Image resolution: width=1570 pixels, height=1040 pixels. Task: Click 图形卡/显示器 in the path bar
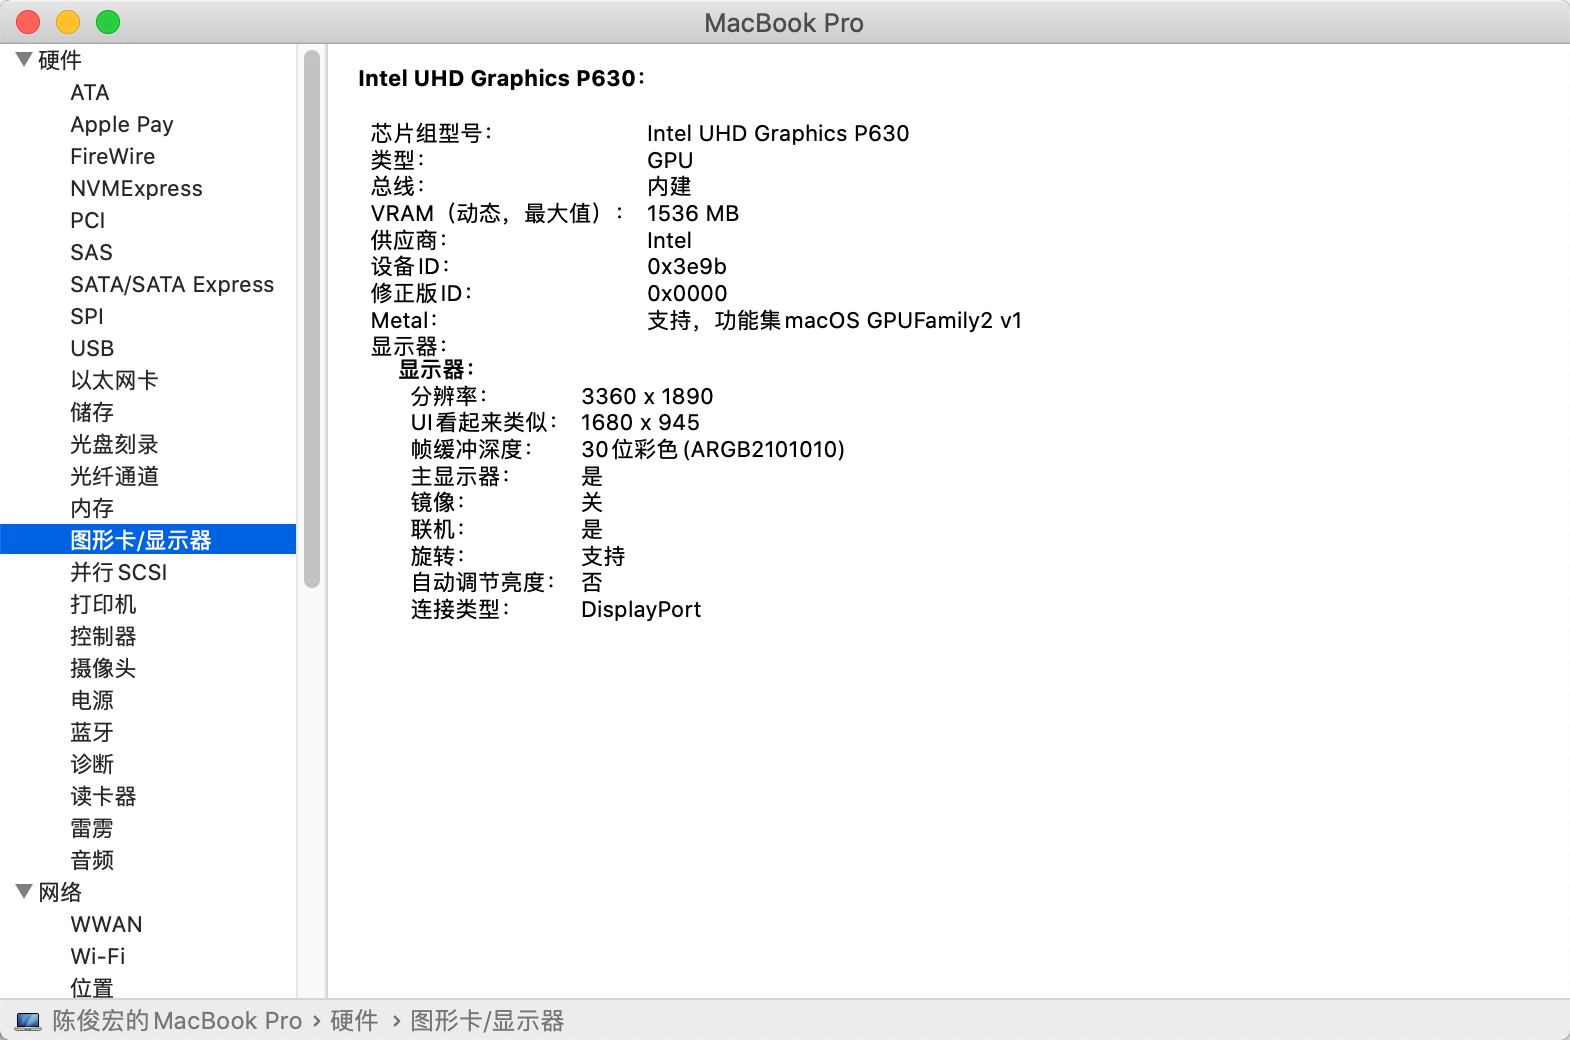tap(487, 1021)
